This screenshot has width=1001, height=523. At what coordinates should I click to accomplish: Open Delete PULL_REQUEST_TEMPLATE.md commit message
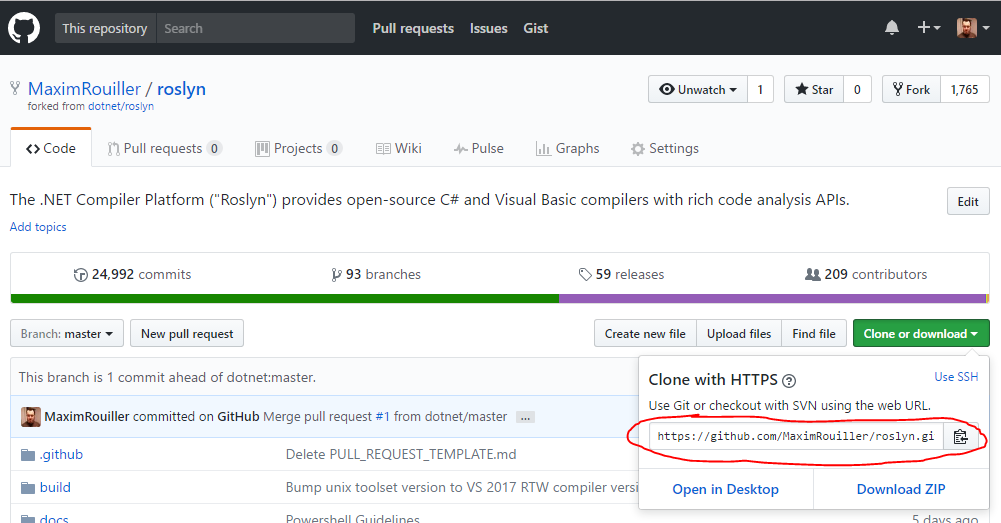401,455
